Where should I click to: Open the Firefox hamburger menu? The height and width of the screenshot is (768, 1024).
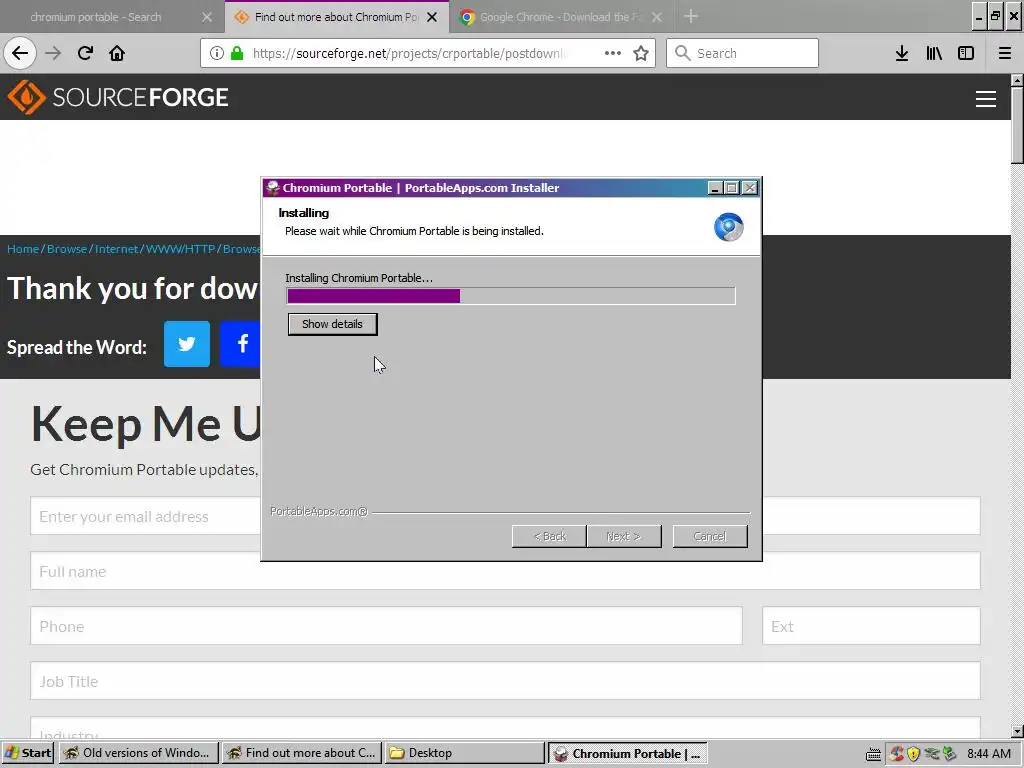[1005, 53]
